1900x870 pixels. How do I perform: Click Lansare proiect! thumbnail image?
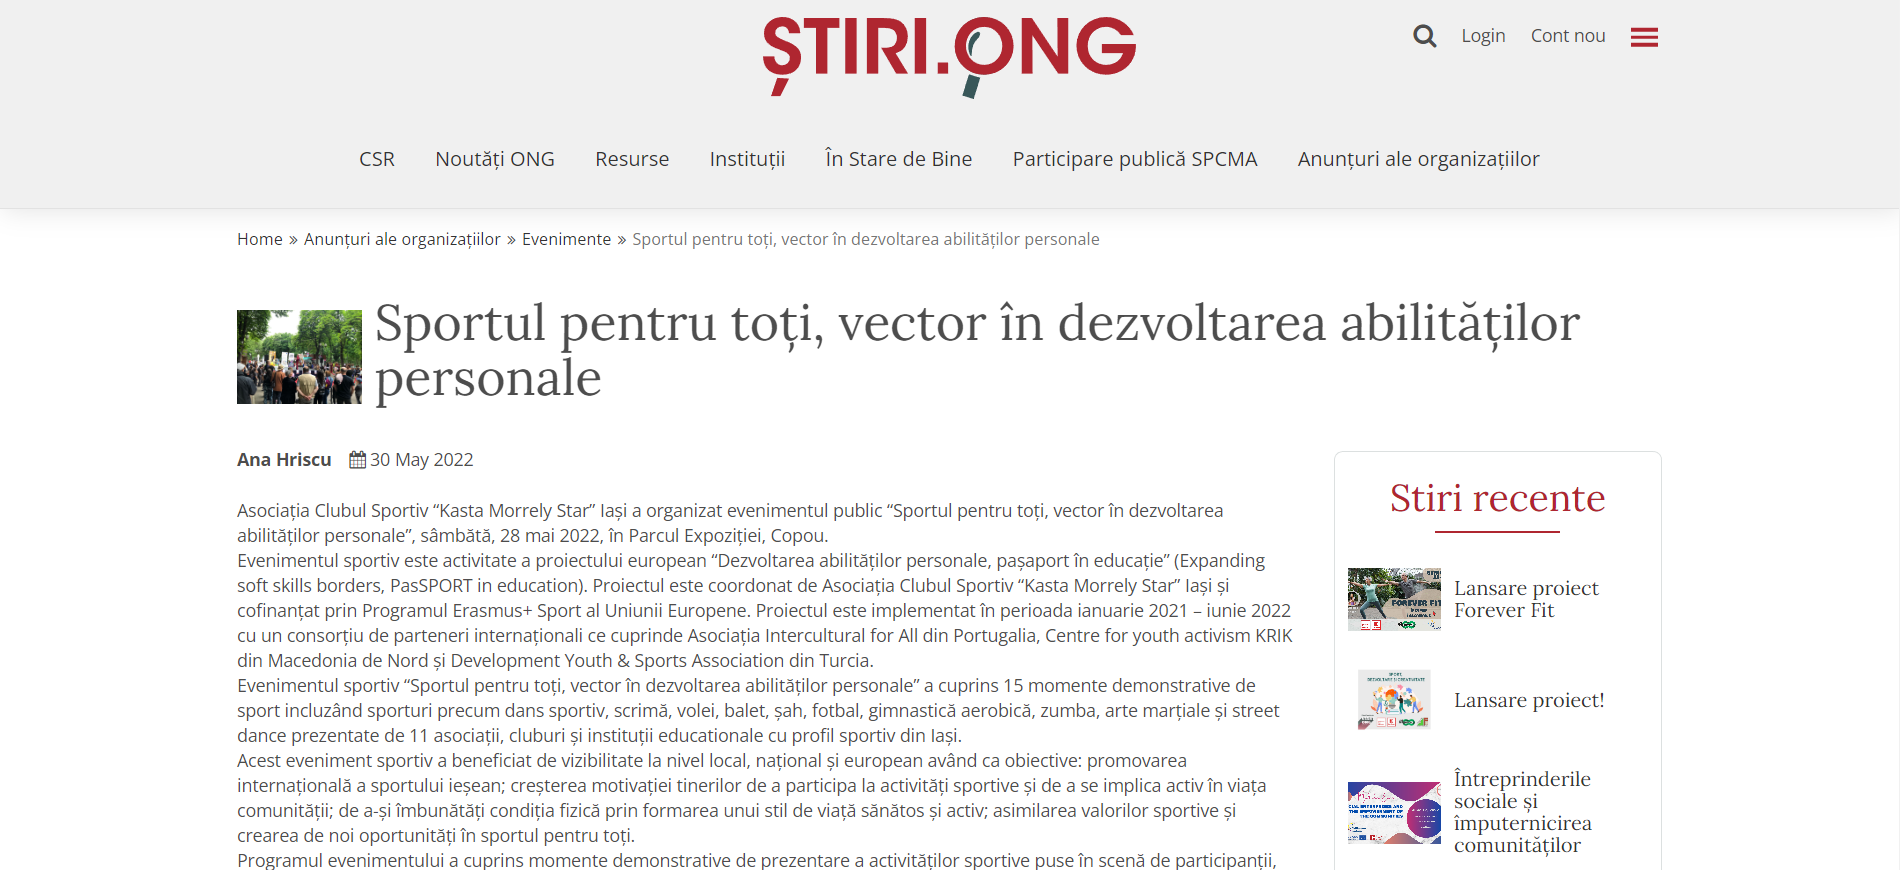tap(1394, 699)
